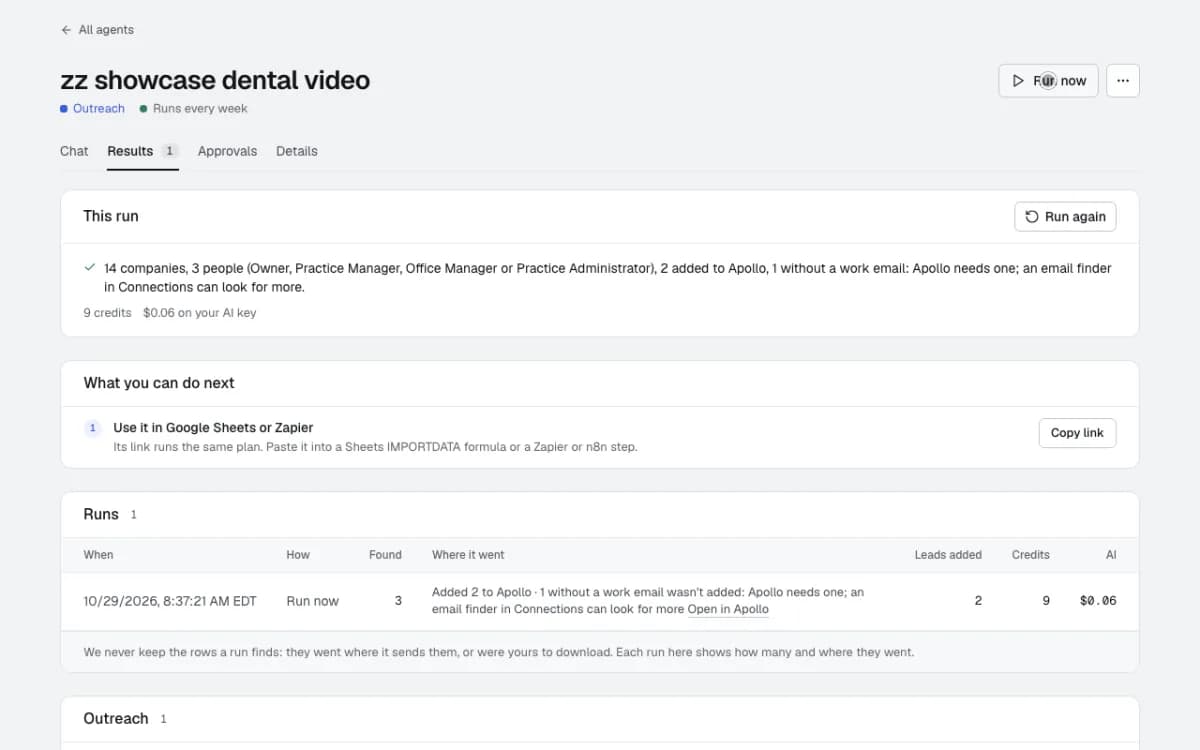Click the 'This run' heading
This screenshot has width=1200, height=750.
111,216
